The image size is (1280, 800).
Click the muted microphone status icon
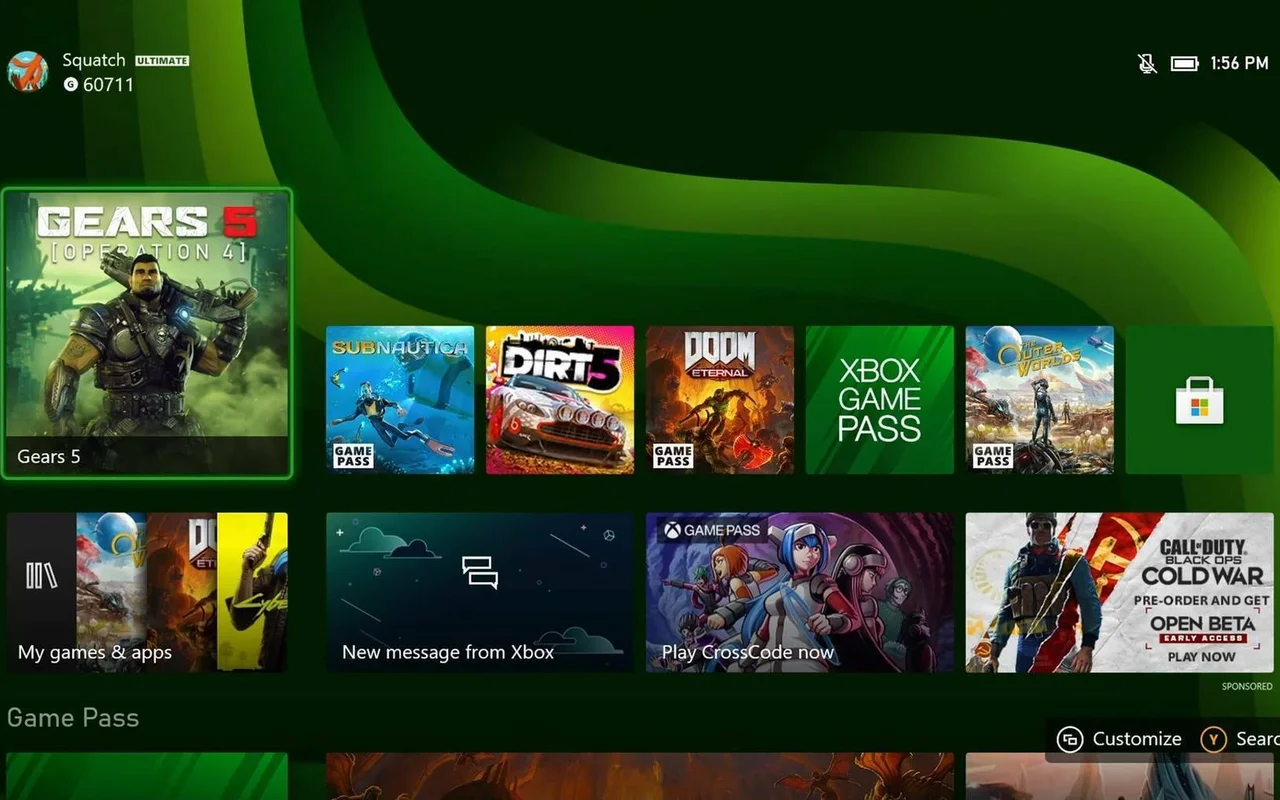point(1147,64)
